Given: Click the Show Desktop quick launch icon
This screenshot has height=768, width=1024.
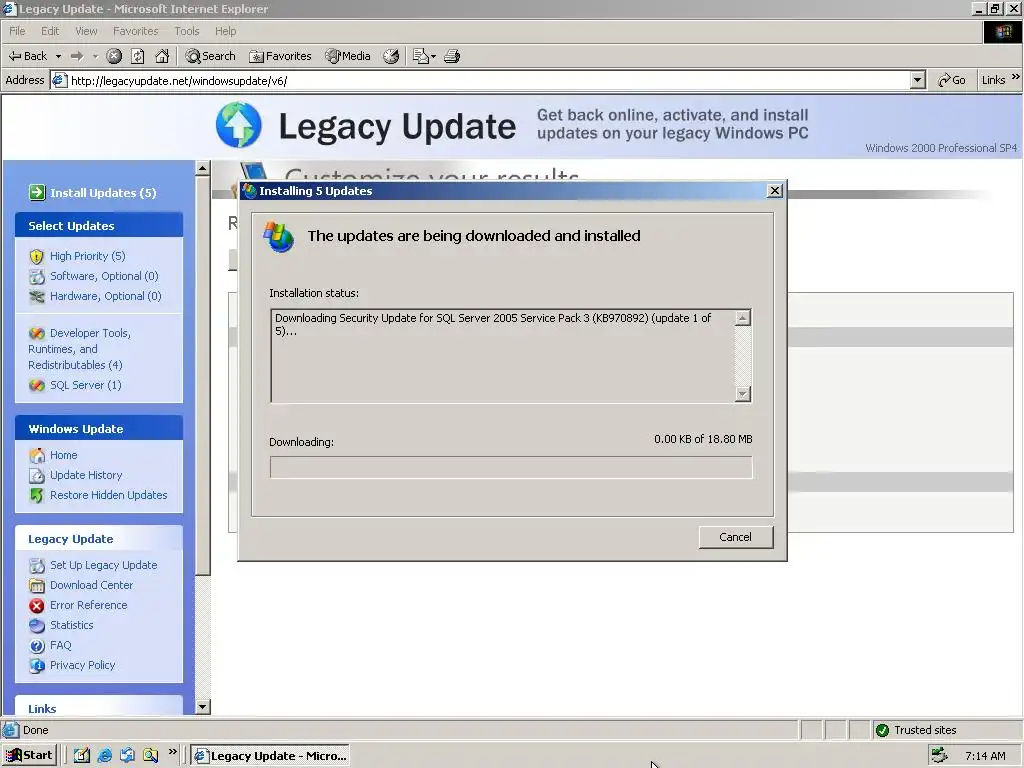Looking at the screenshot, I should 82,756.
